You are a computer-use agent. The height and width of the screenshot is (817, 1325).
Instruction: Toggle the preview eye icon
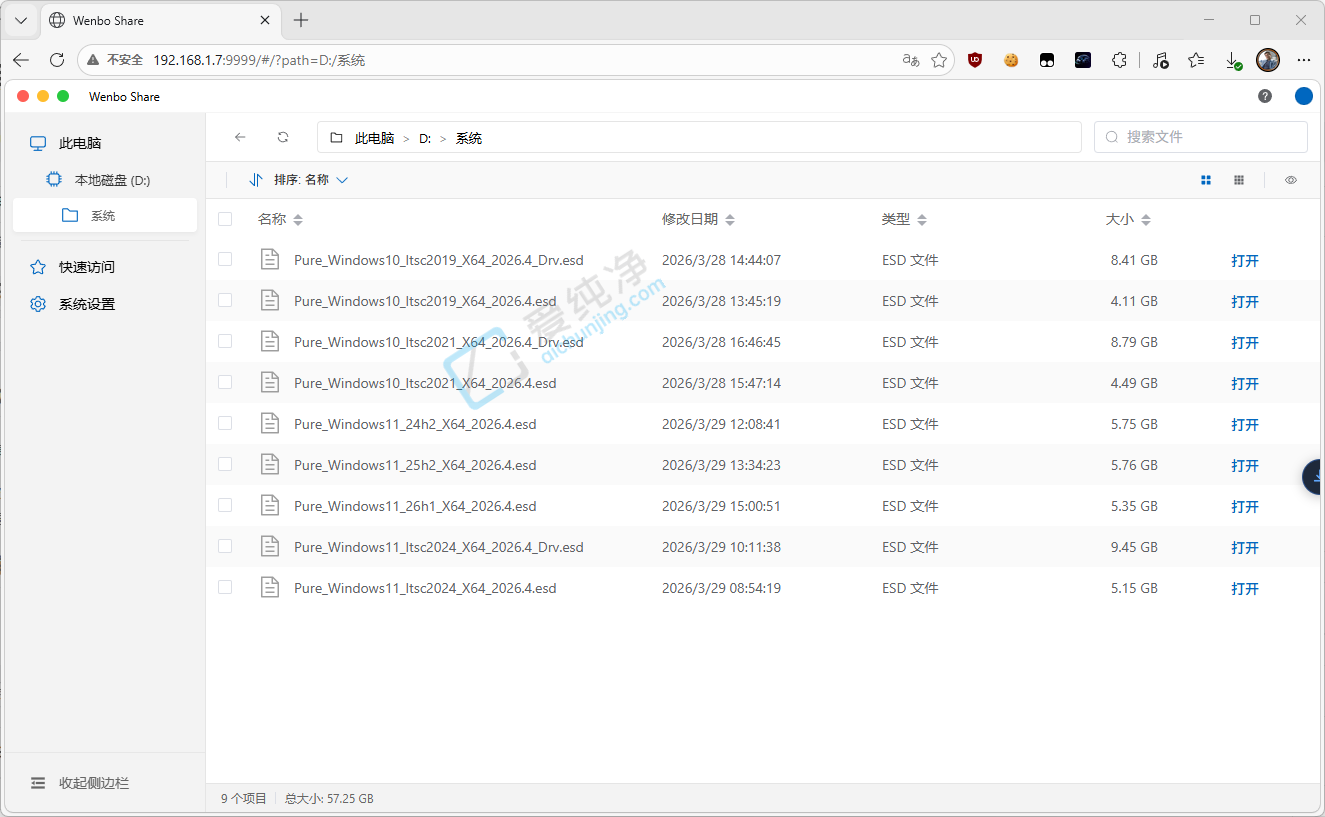(1291, 180)
